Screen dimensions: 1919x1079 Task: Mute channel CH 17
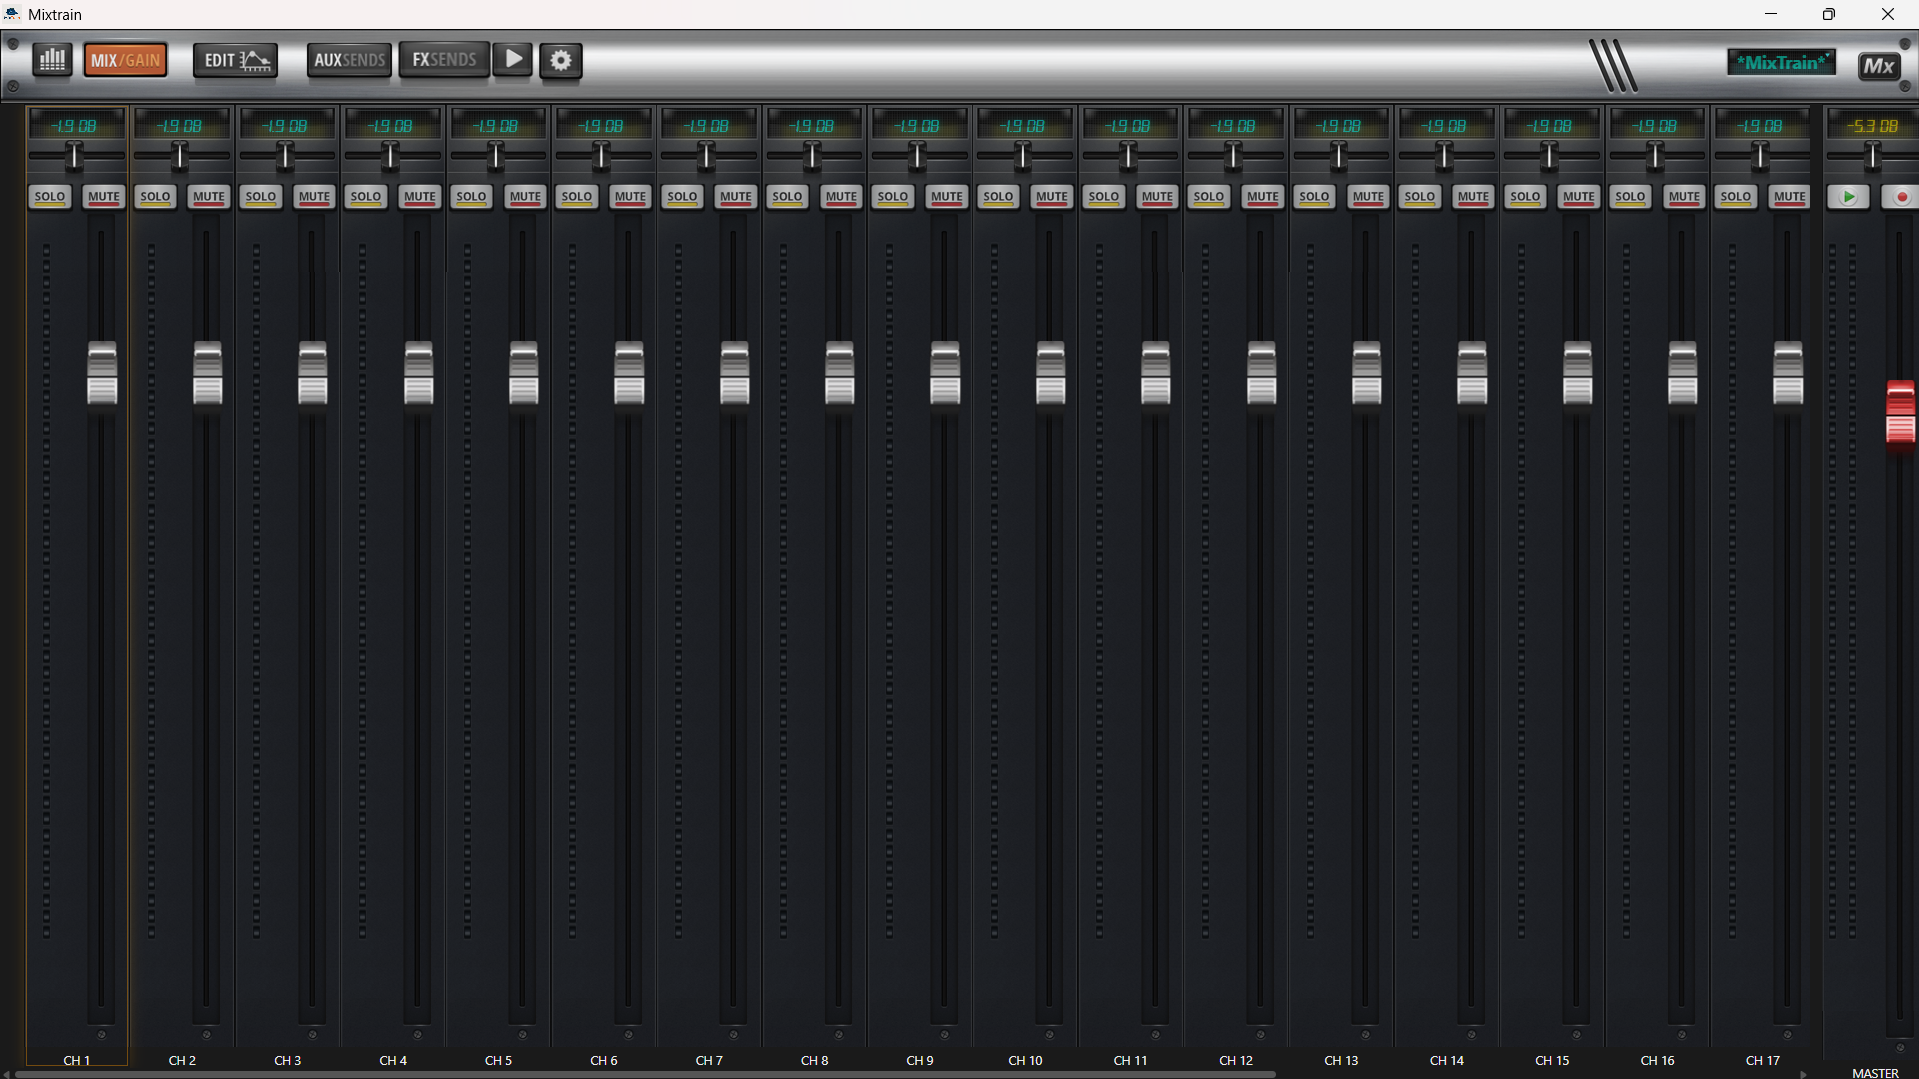(1788, 197)
